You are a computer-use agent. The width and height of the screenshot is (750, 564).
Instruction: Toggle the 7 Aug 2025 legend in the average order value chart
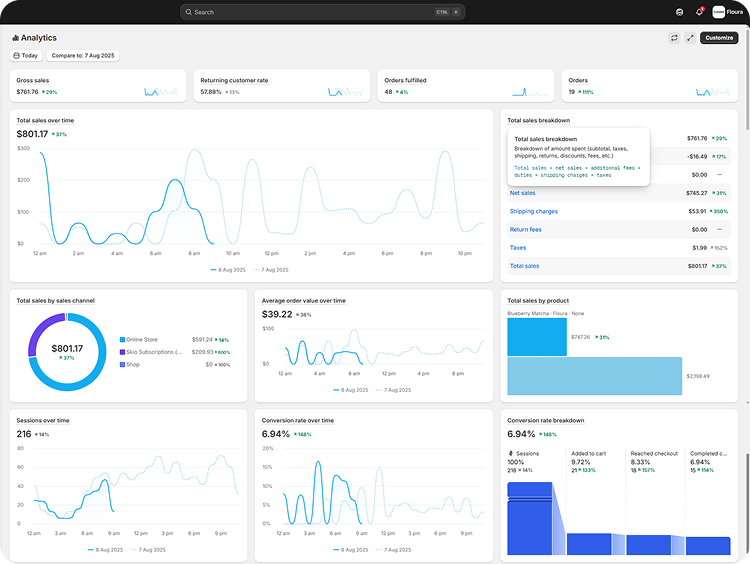pyautogui.click(x=394, y=390)
